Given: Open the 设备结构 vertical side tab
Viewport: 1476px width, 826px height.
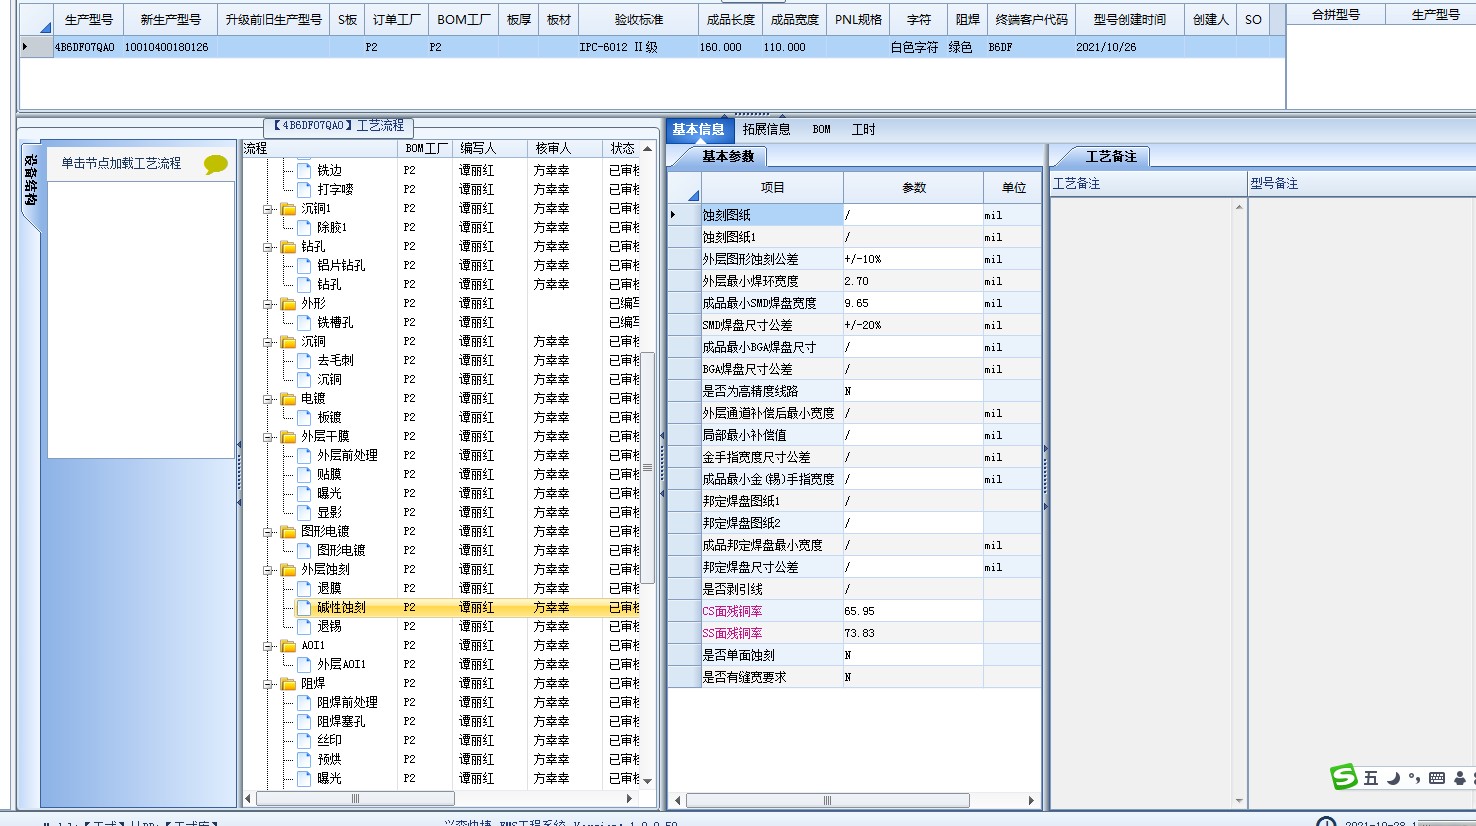Looking at the screenshot, I should [x=31, y=182].
